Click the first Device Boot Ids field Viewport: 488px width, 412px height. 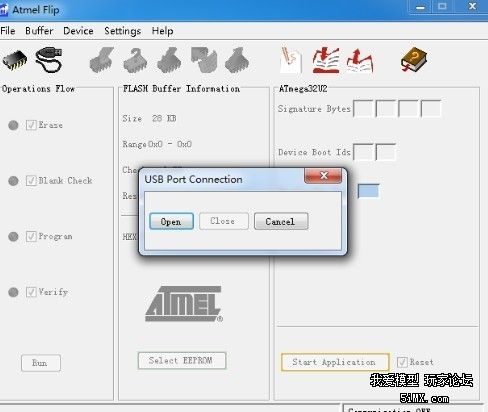pos(363,152)
